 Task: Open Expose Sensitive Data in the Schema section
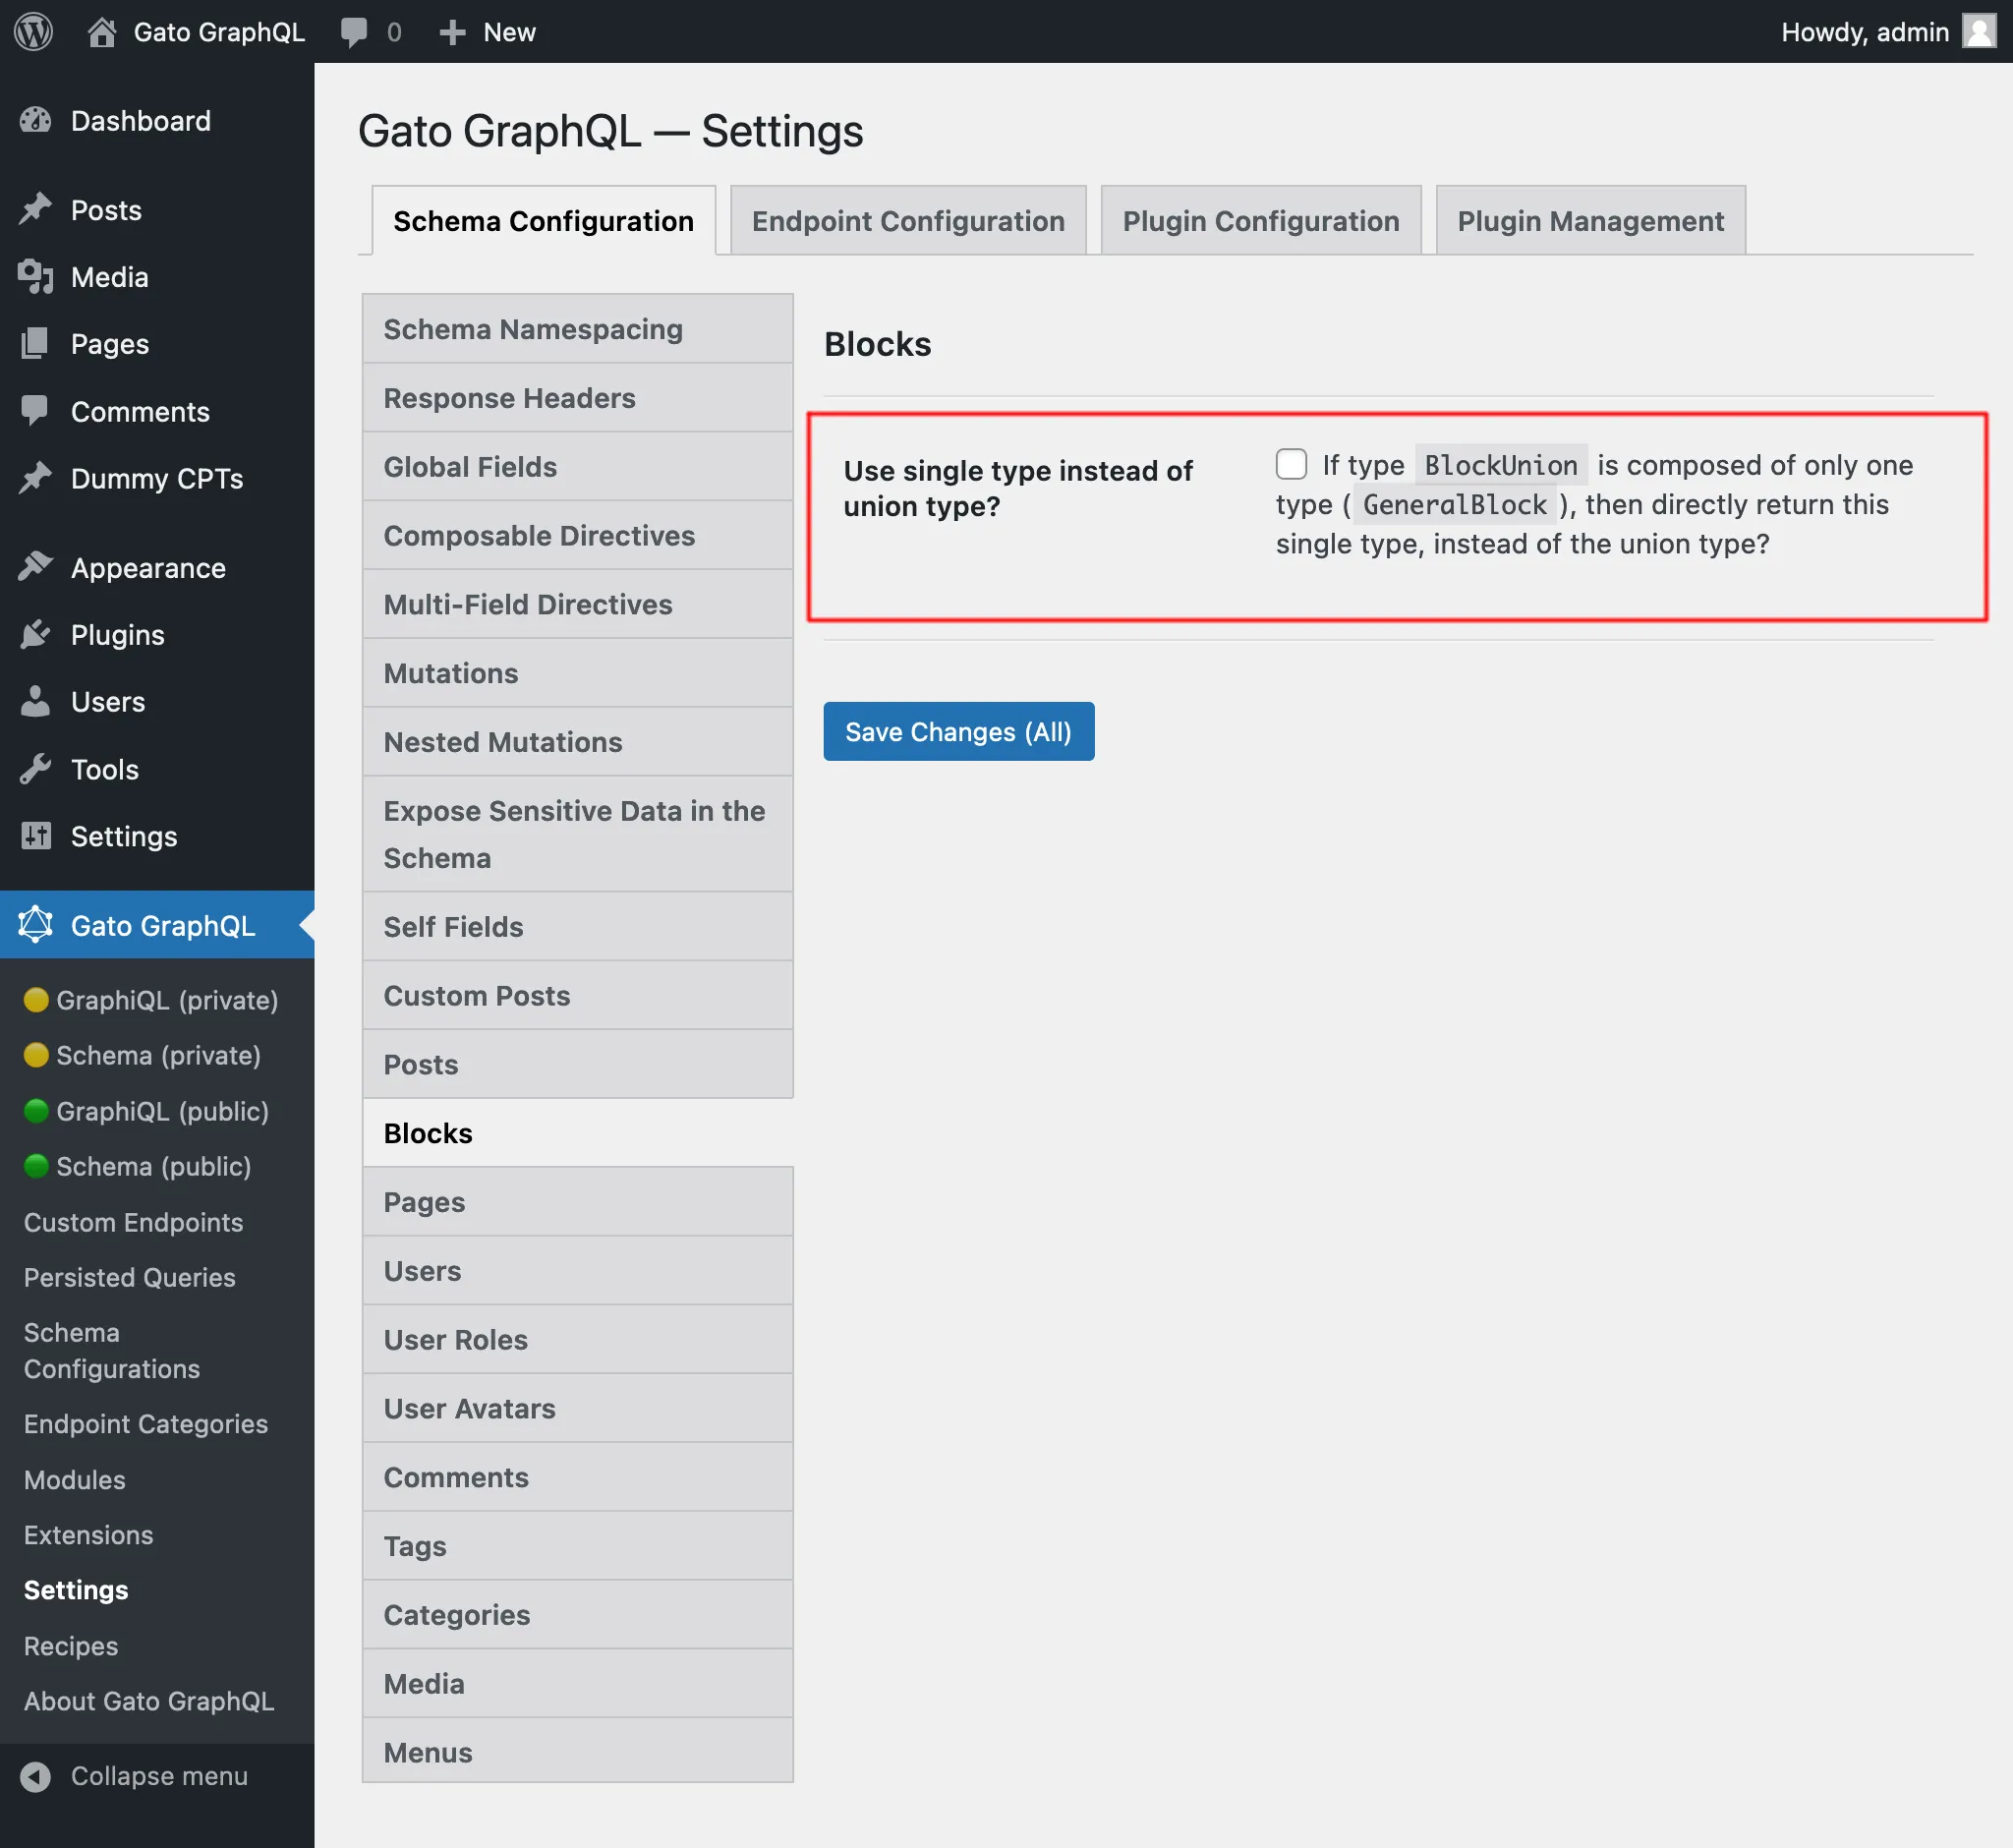[x=578, y=835]
